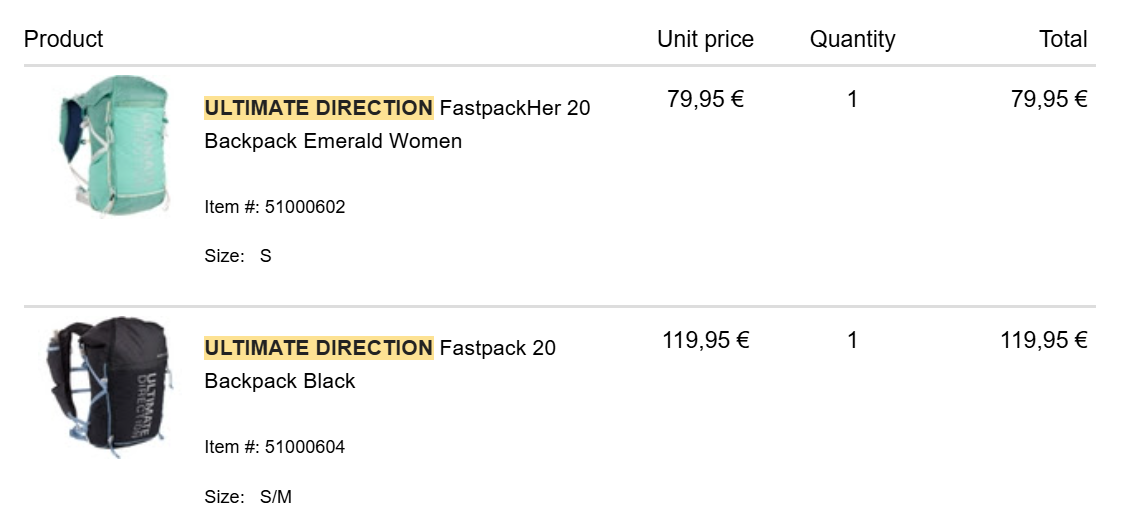The width and height of the screenshot is (1135, 532).
Task: Click the 79,95 € unit price
Action: click(705, 99)
